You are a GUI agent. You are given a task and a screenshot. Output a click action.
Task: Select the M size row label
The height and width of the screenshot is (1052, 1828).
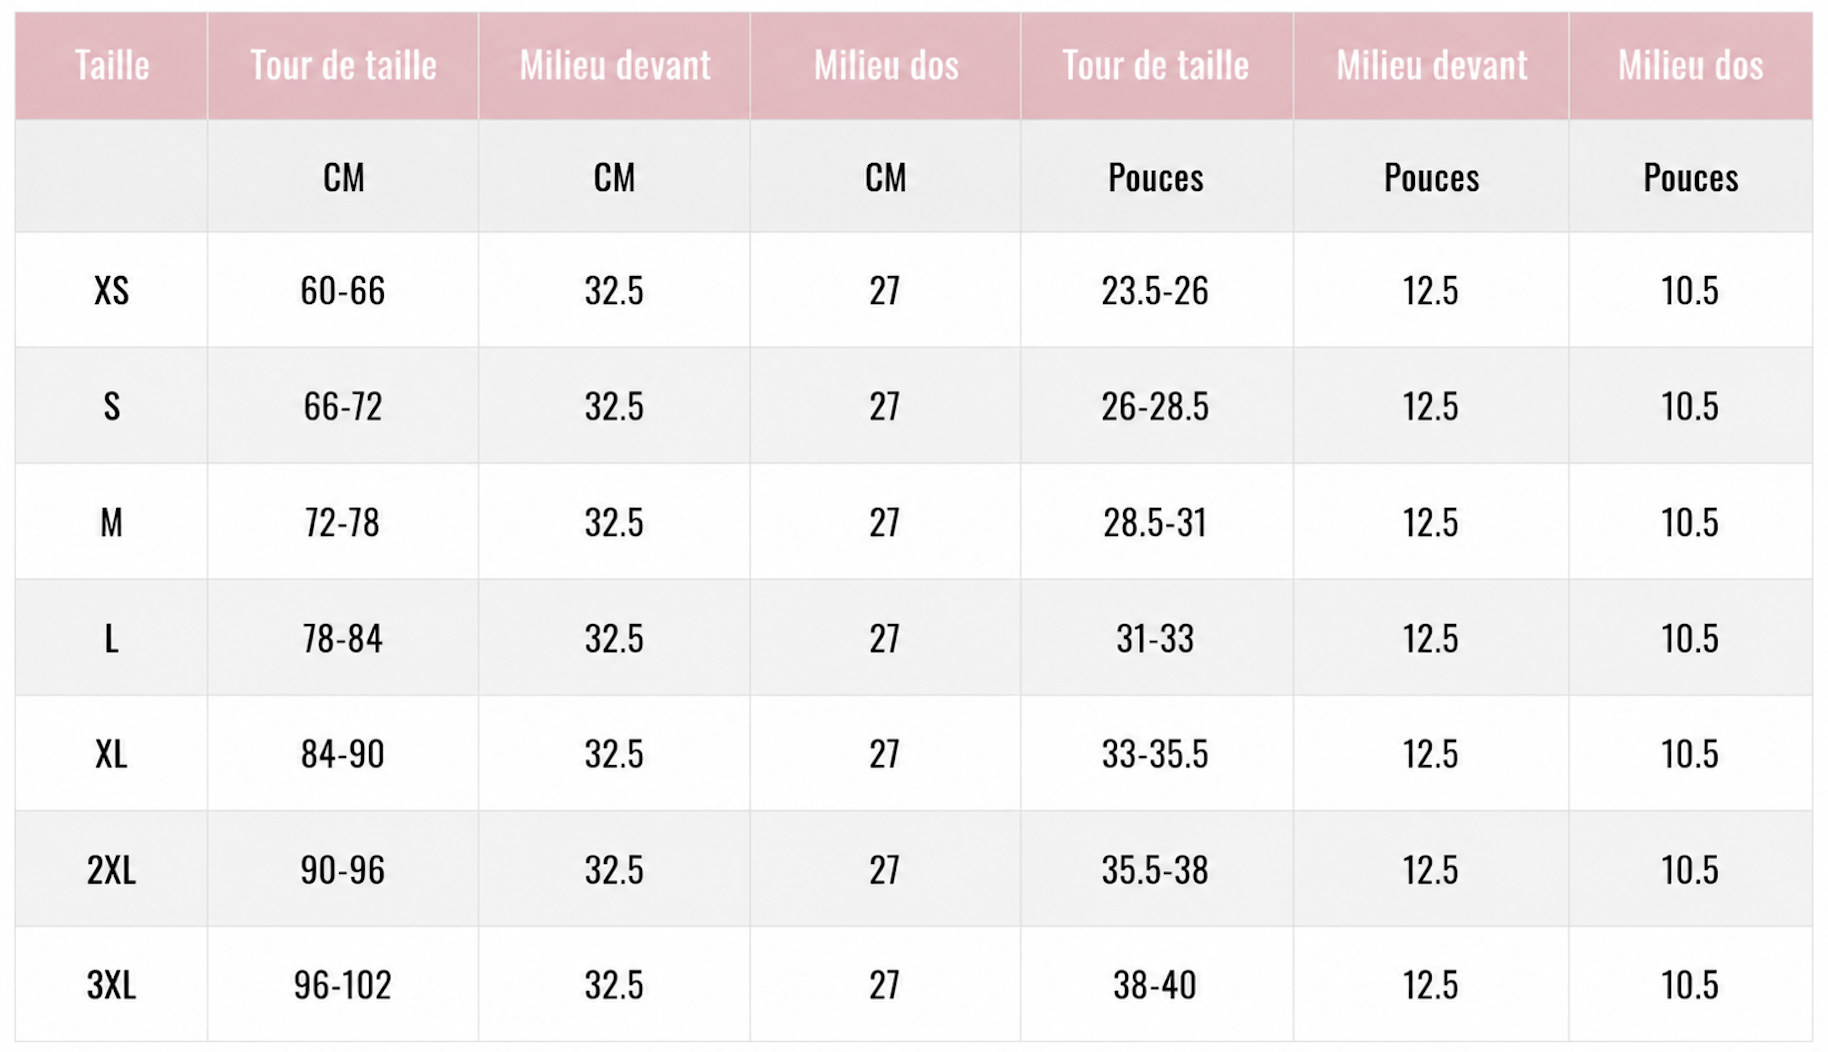[x=112, y=523]
